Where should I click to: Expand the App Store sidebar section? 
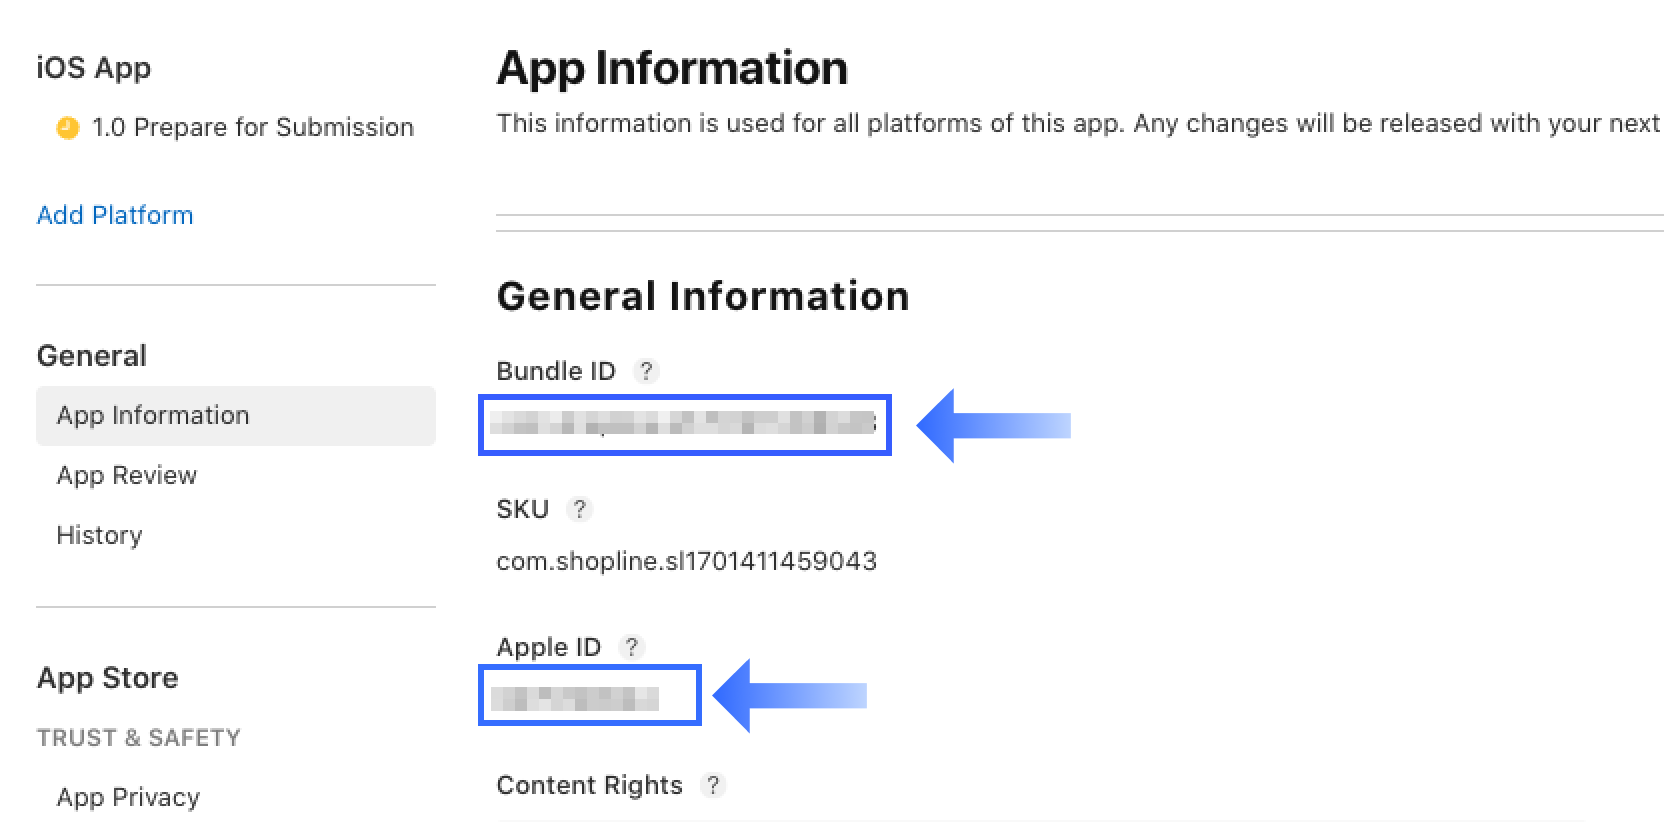pyautogui.click(x=107, y=678)
